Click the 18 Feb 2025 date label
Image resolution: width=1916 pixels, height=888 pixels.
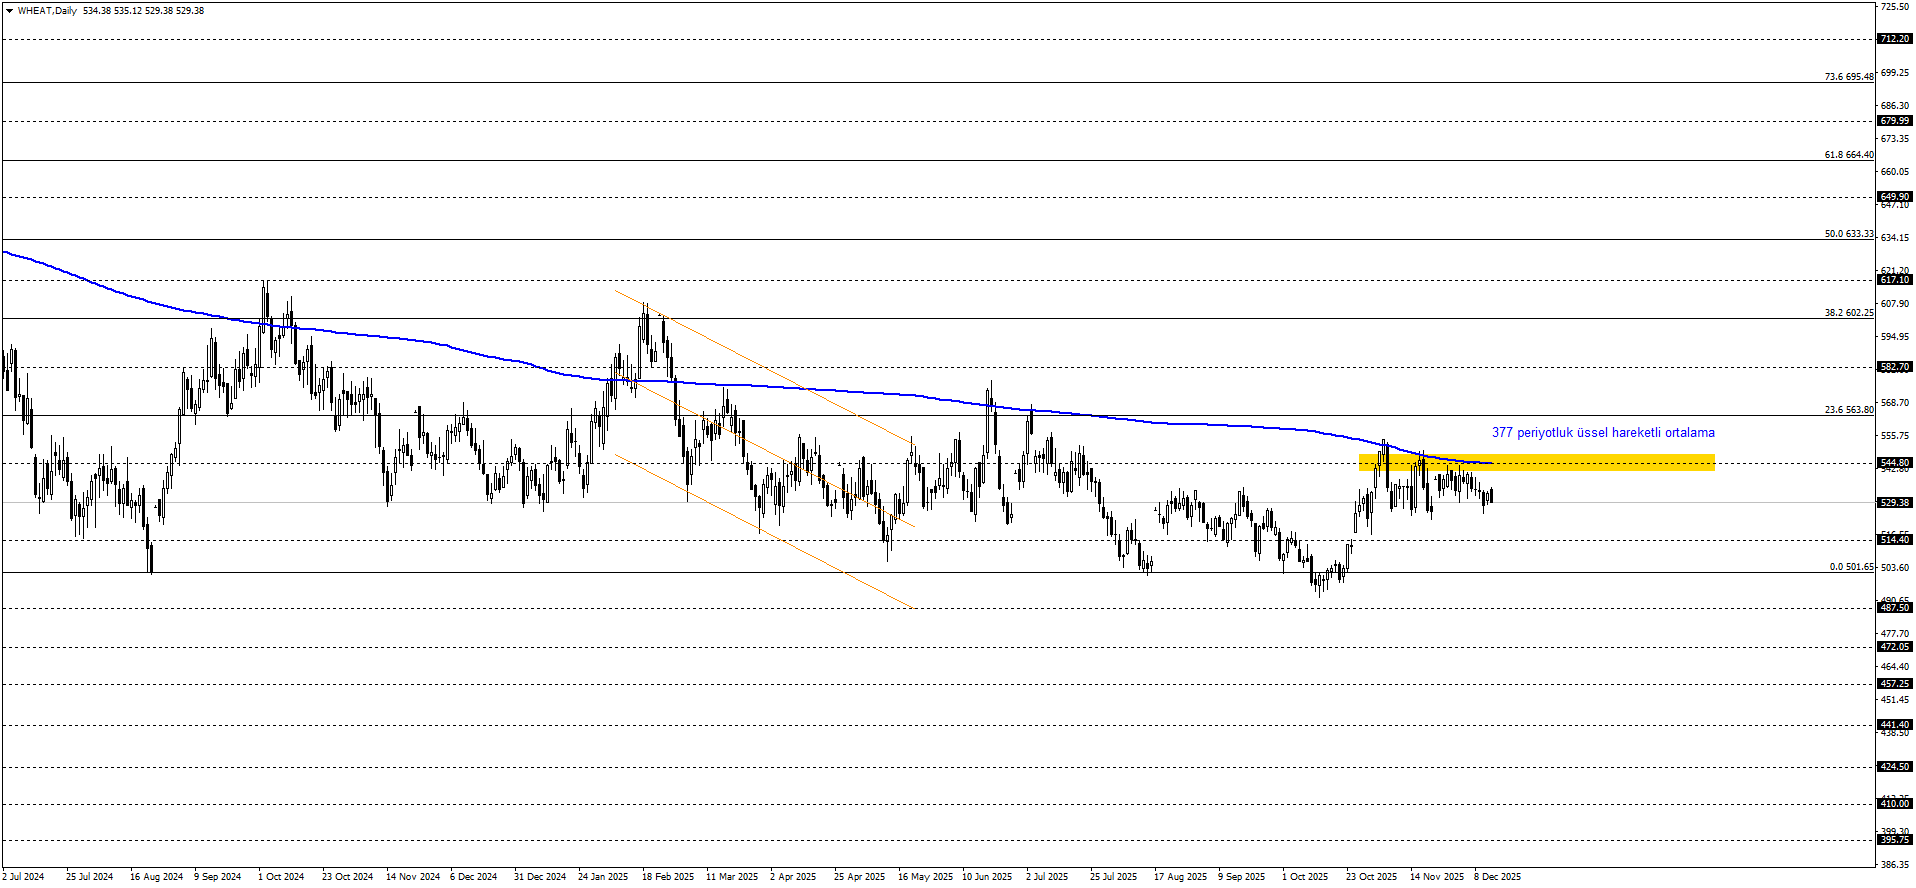667,877
